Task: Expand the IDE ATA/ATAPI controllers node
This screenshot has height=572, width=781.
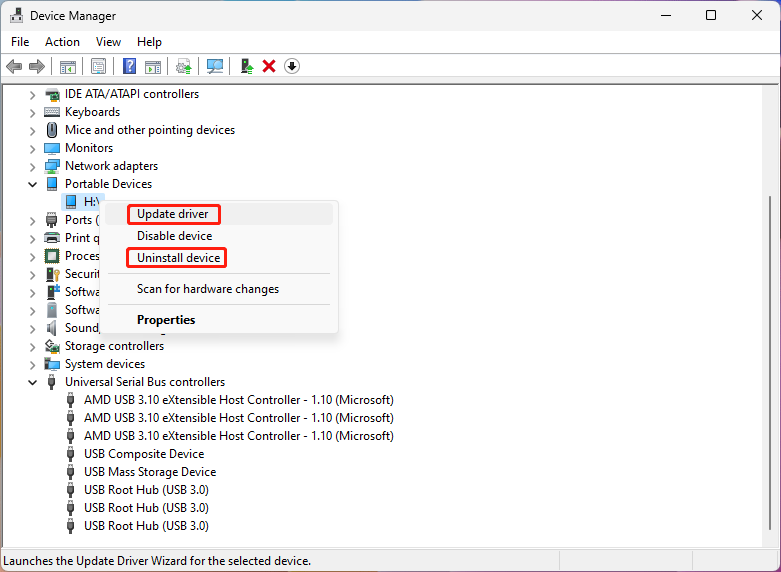Action: pos(32,95)
